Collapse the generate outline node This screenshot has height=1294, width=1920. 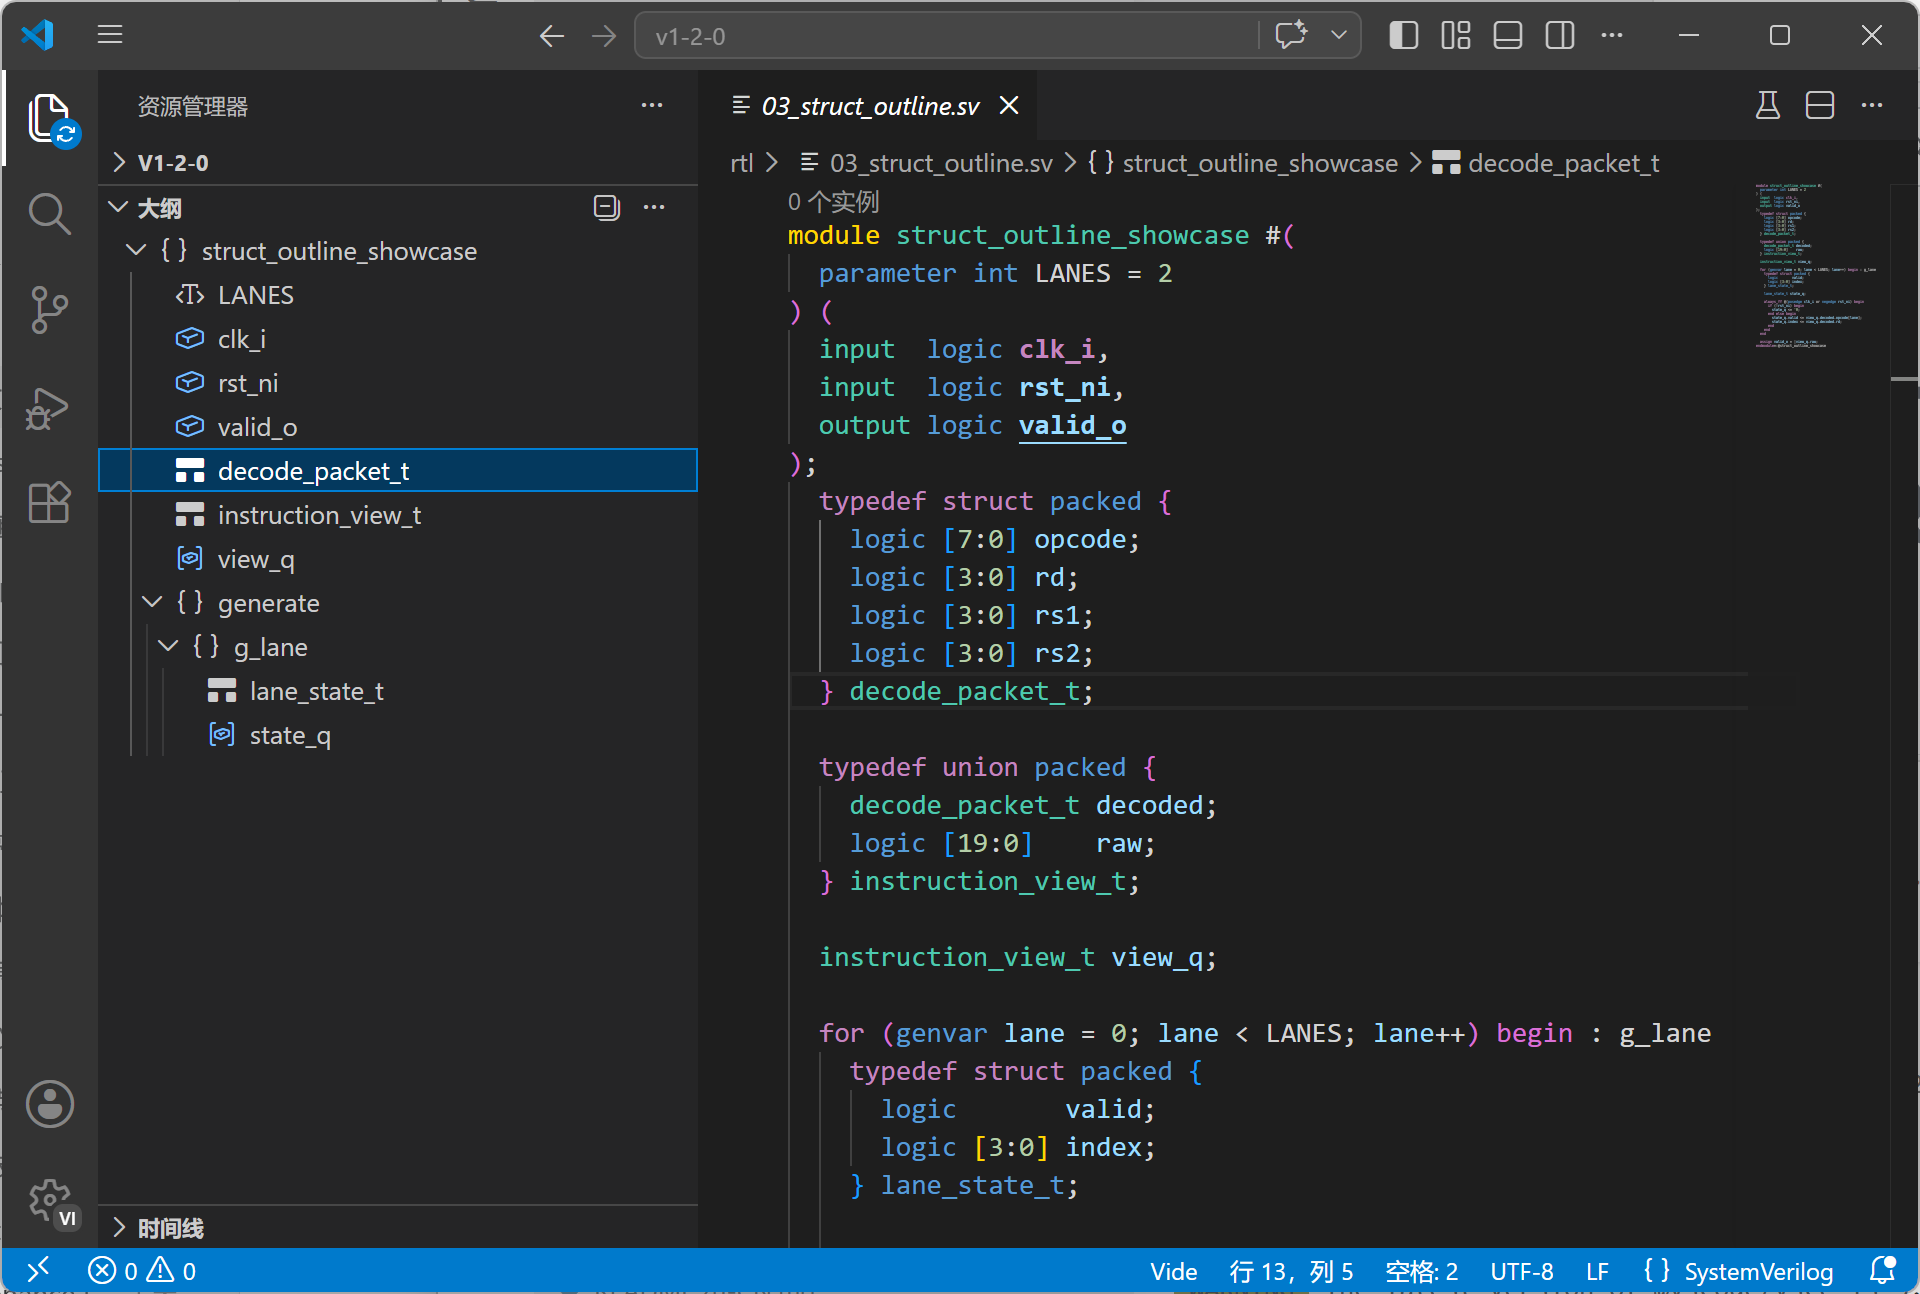pyautogui.click(x=152, y=602)
